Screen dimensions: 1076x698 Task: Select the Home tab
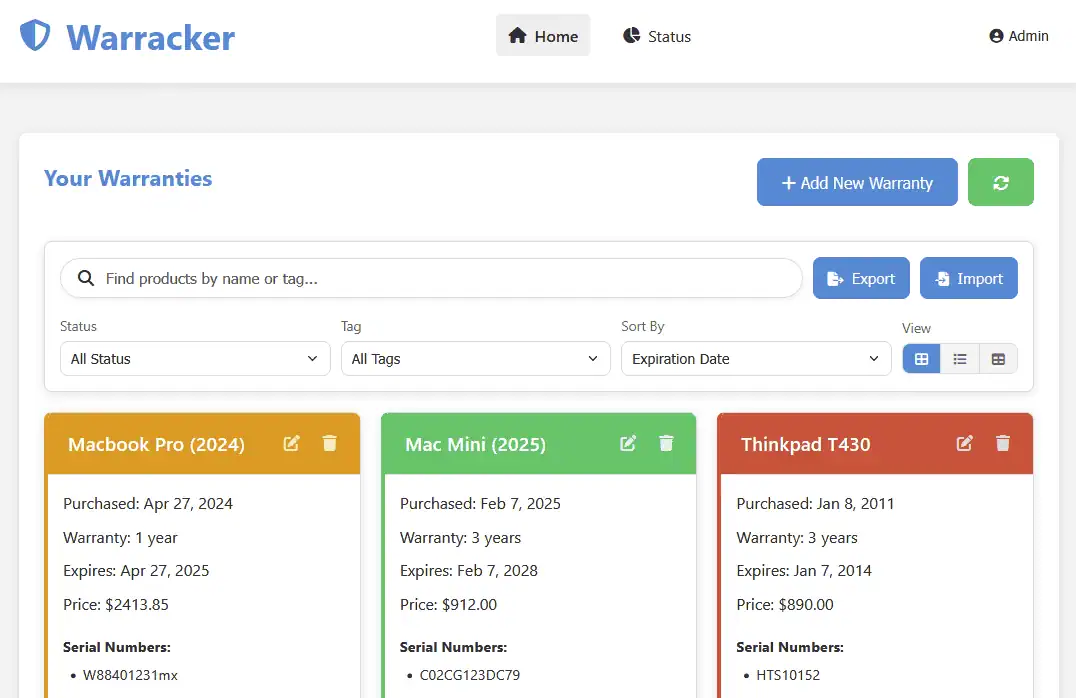point(543,36)
